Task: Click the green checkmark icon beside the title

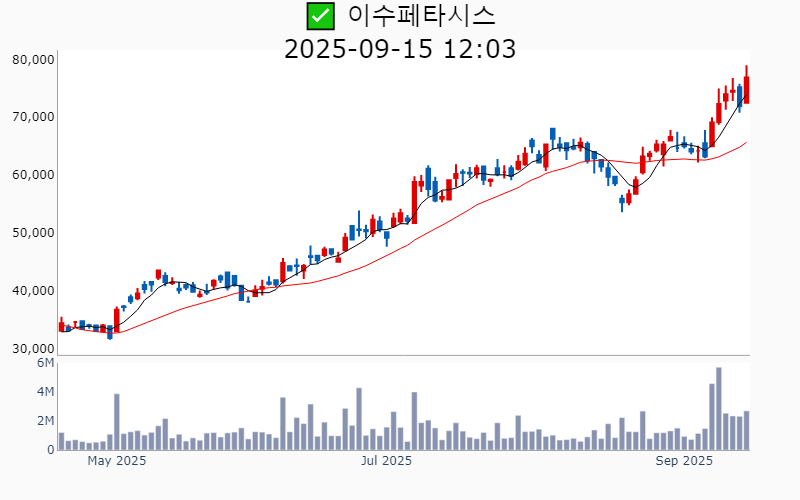Action: (320, 16)
